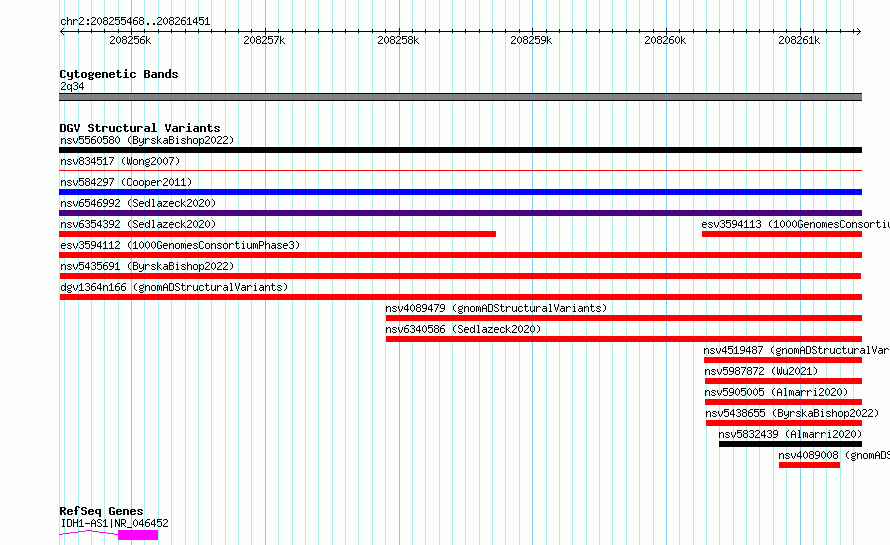Click nsv5987872 (Wu2021) label
890x545 pixels.
click(x=761, y=371)
